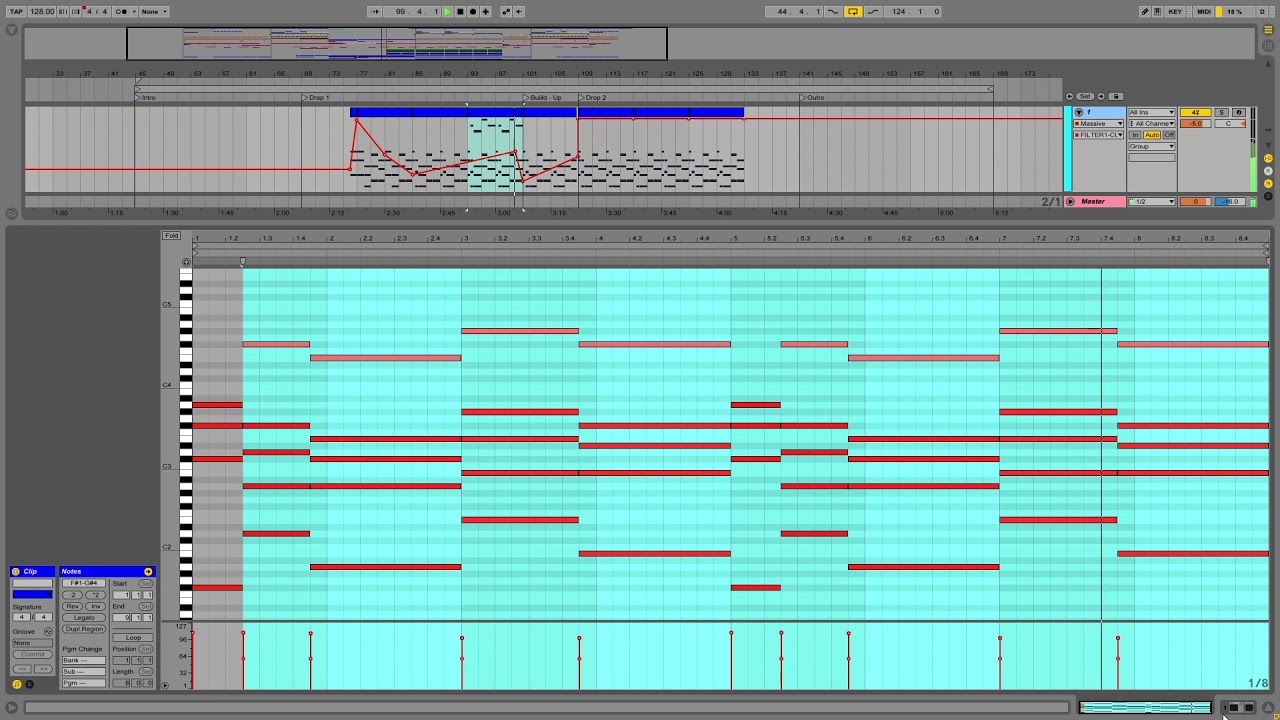
Task: Click the 128.00 tempo field
Action: coord(42,11)
